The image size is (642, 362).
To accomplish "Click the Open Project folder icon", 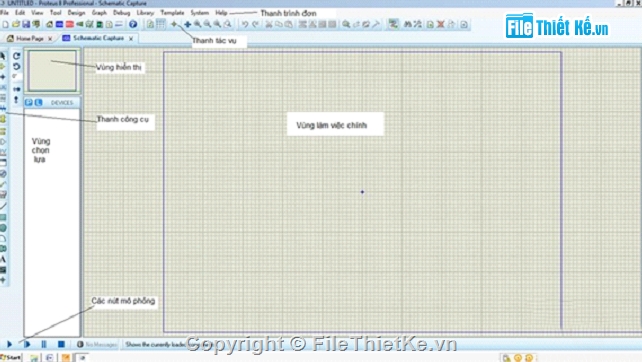I will (16, 24).
